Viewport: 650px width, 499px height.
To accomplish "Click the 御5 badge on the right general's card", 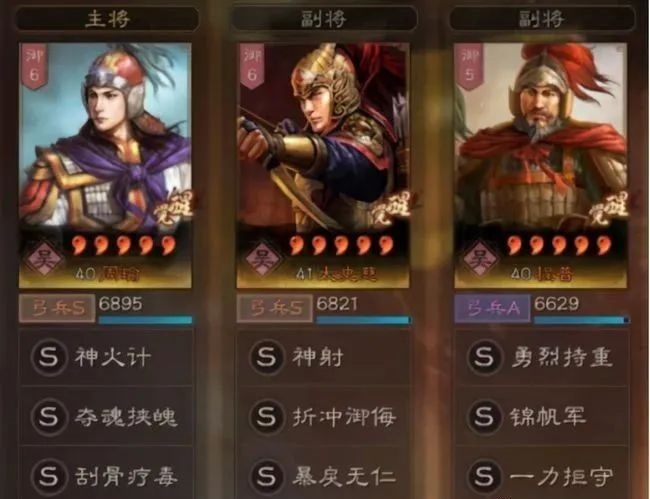I will (470, 67).
